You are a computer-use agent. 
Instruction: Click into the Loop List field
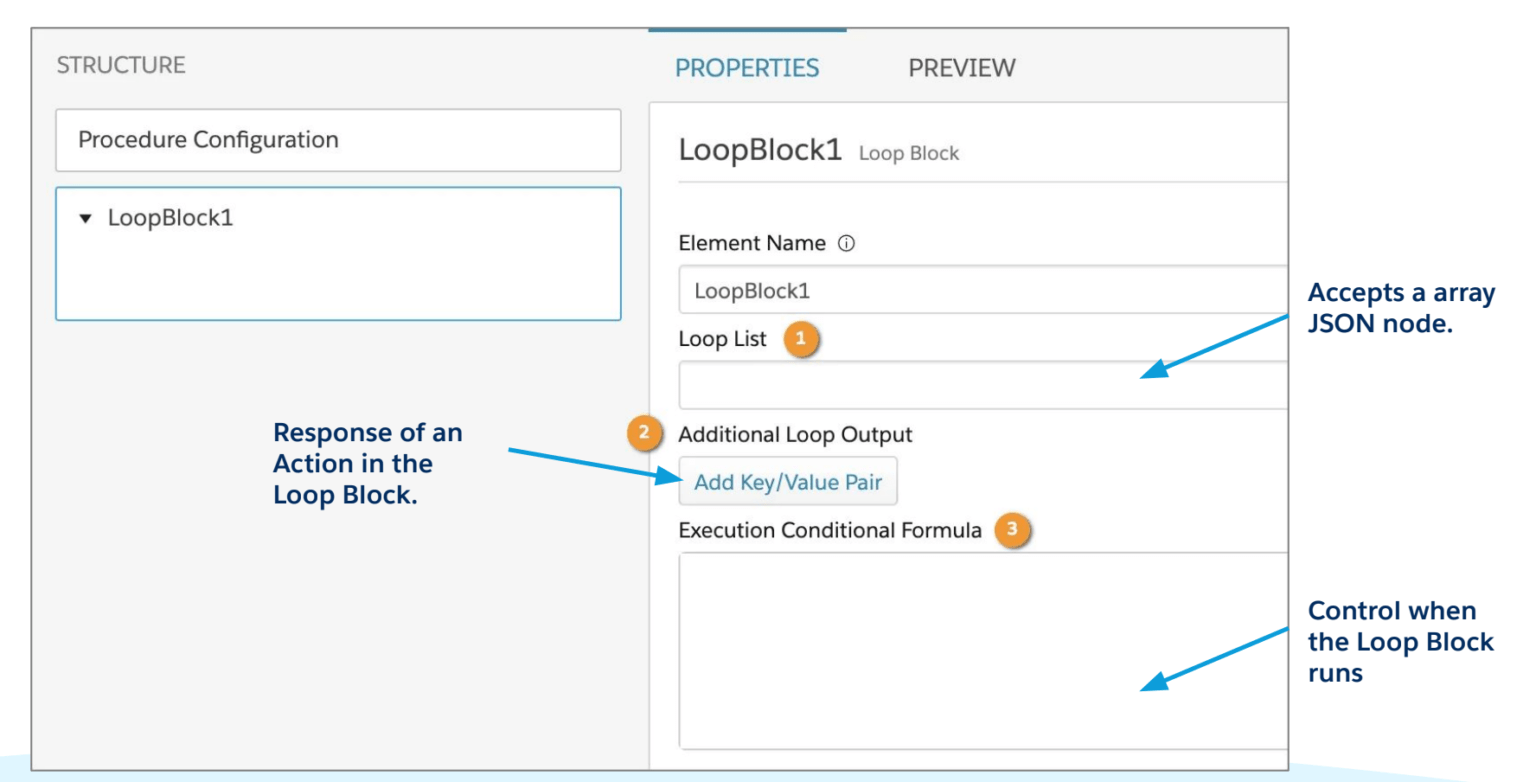(980, 386)
